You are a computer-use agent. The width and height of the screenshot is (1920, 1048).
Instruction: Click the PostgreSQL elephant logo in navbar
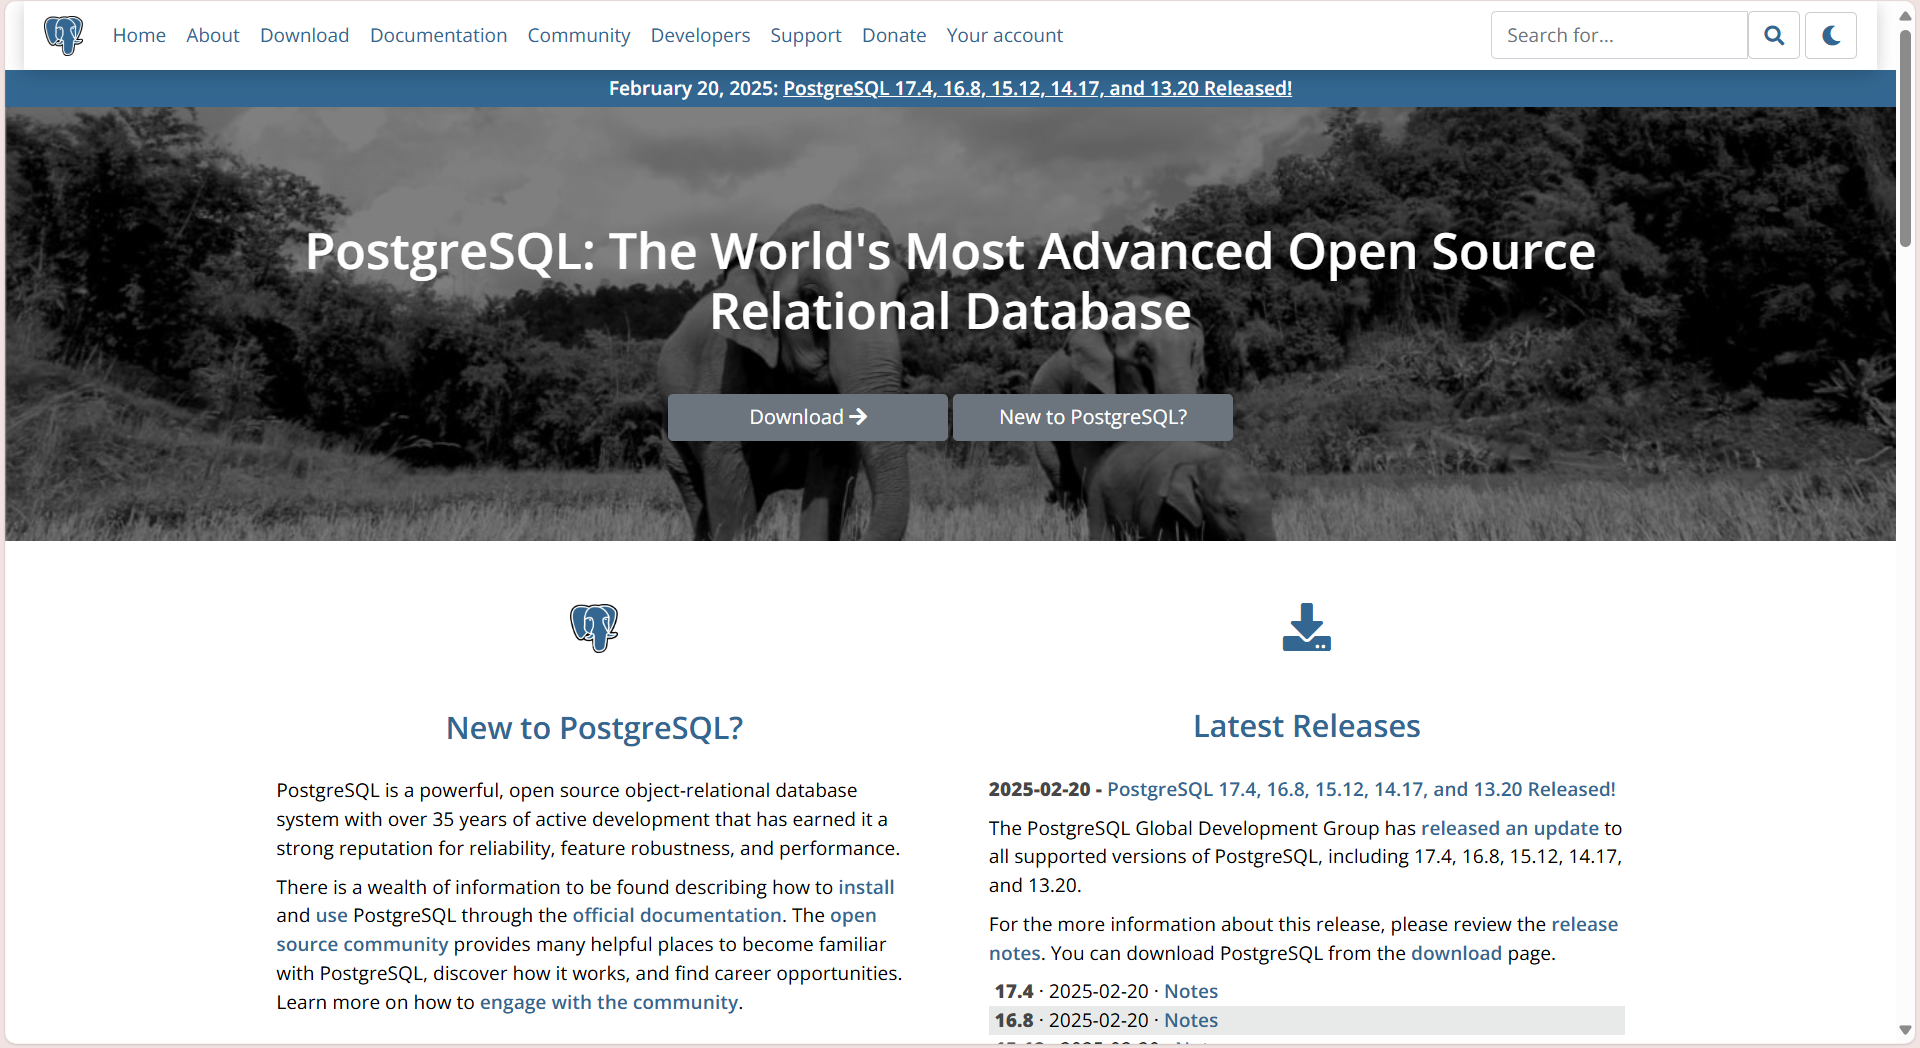64,35
